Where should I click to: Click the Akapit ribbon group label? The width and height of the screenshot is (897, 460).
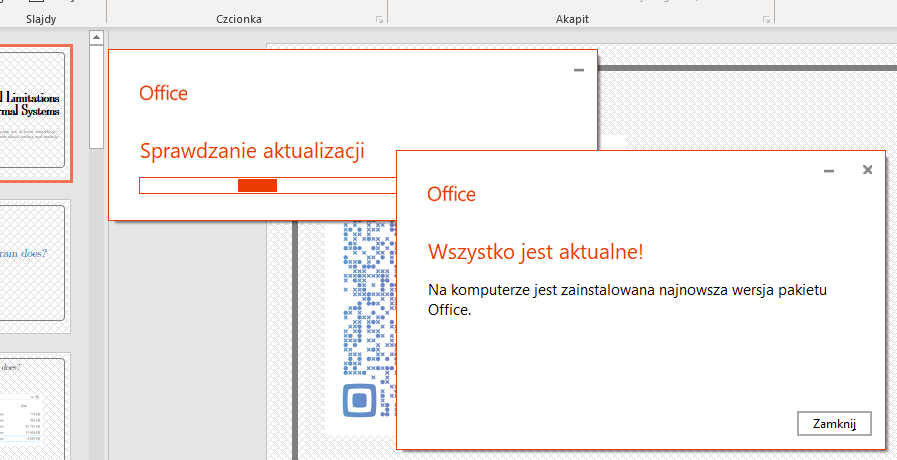(572, 19)
